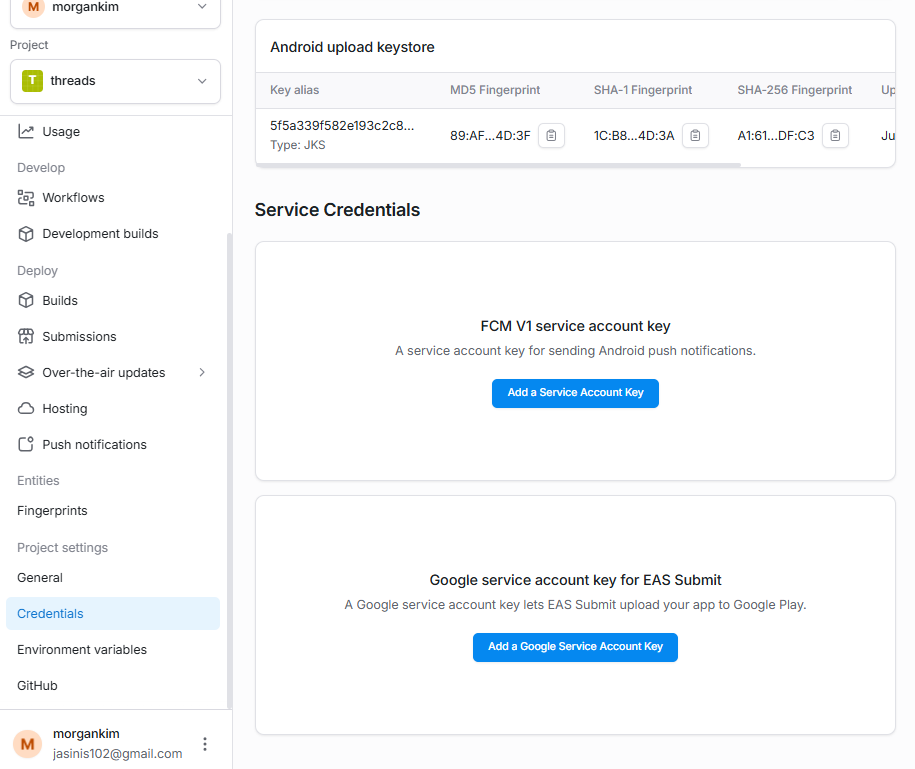Screen dimensions: 915x769
Task: Open the Usage page
Action: click(113, 131)
